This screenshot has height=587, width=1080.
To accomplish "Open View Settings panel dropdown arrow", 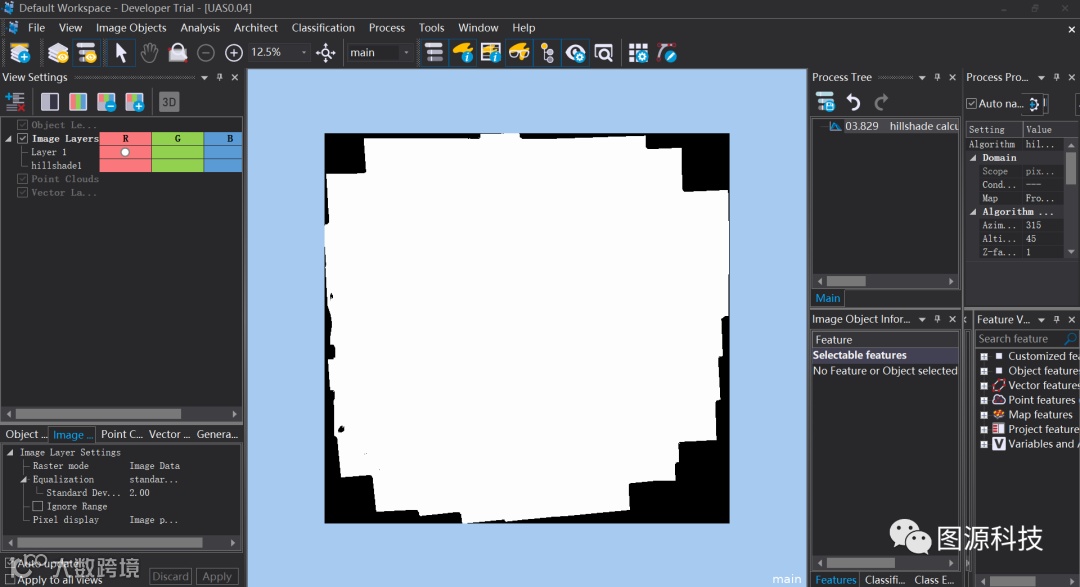I will click(205, 78).
